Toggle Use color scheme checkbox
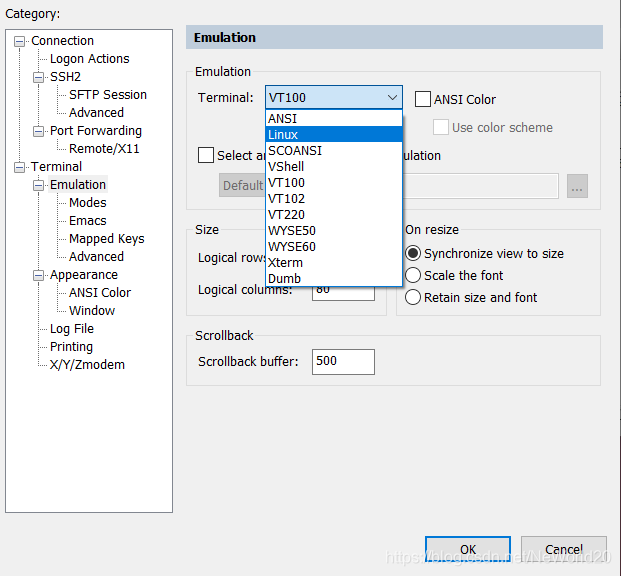621x576 pixels. pyautogui.click(x=440, y=127)
